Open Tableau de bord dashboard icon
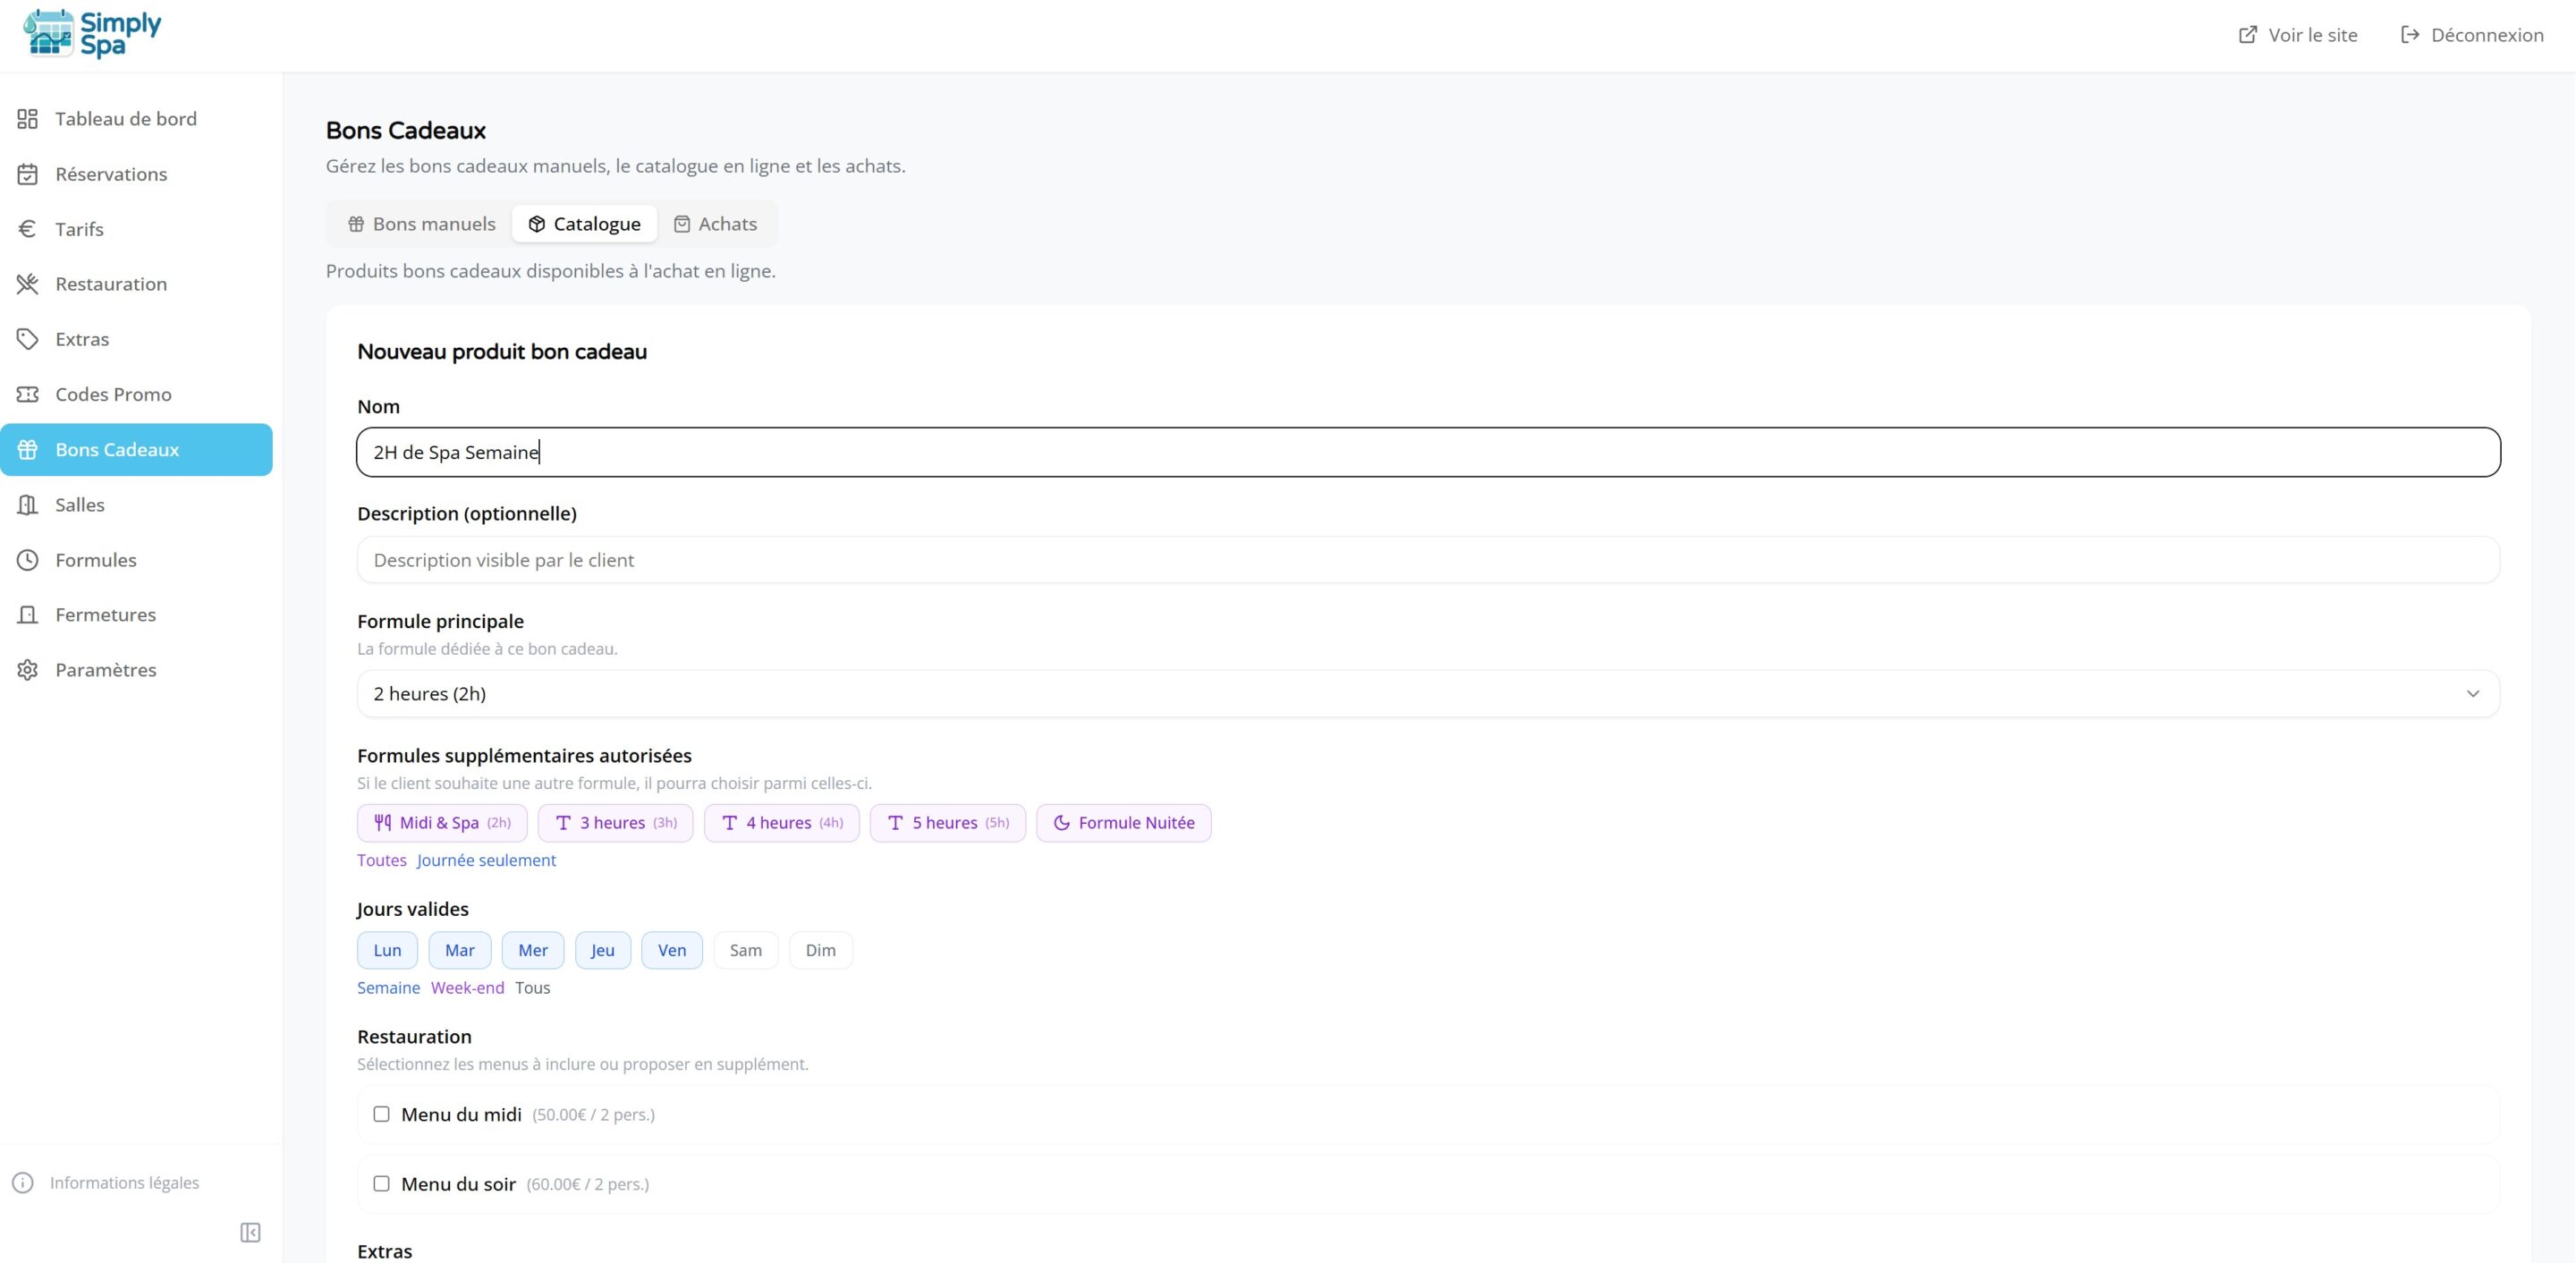Screen dimensions: 2576x1263 [x=28, y=119]
